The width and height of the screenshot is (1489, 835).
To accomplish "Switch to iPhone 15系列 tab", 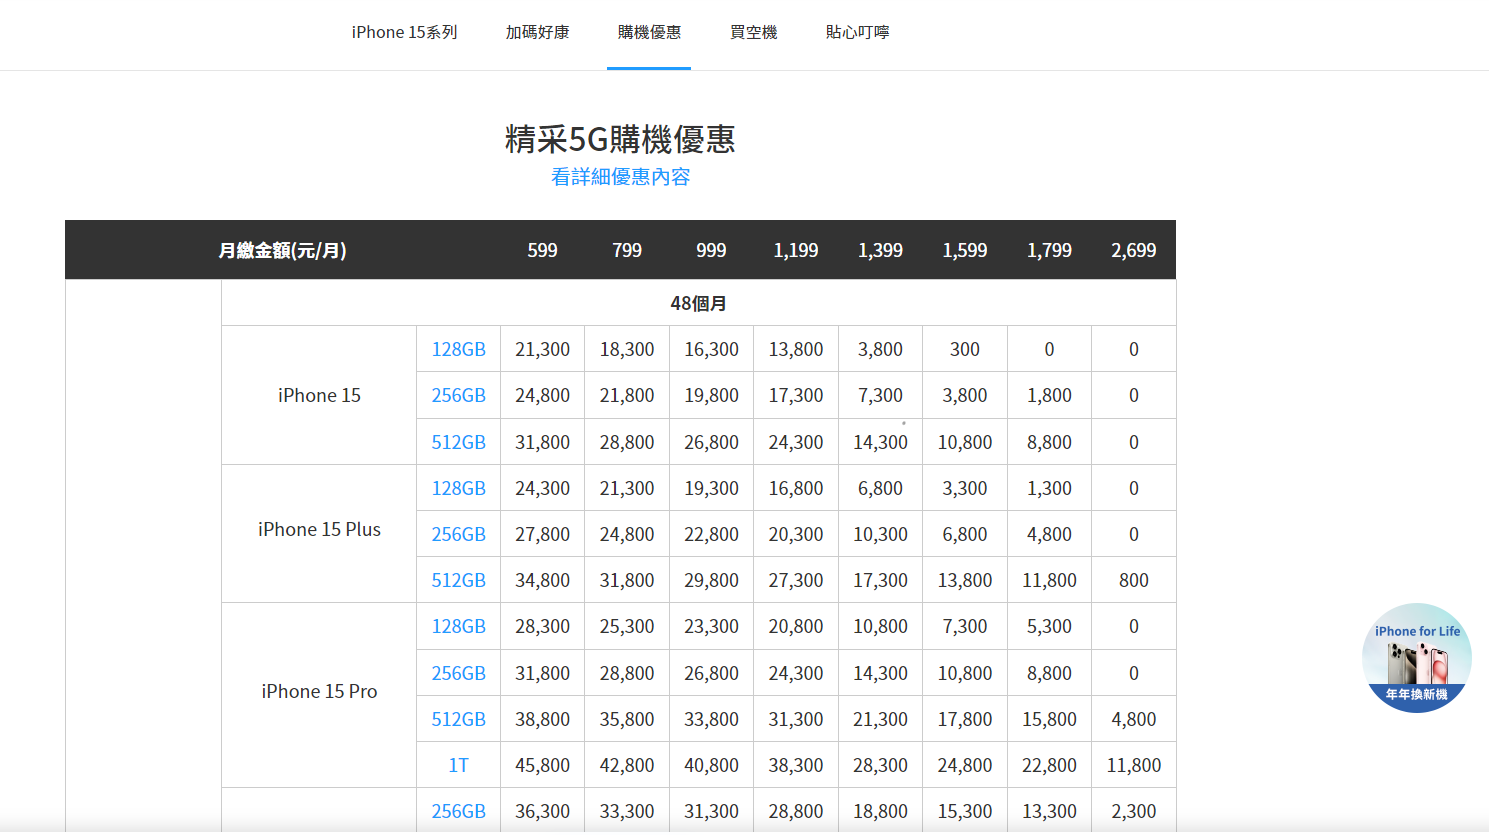I will tap(404, 32).
